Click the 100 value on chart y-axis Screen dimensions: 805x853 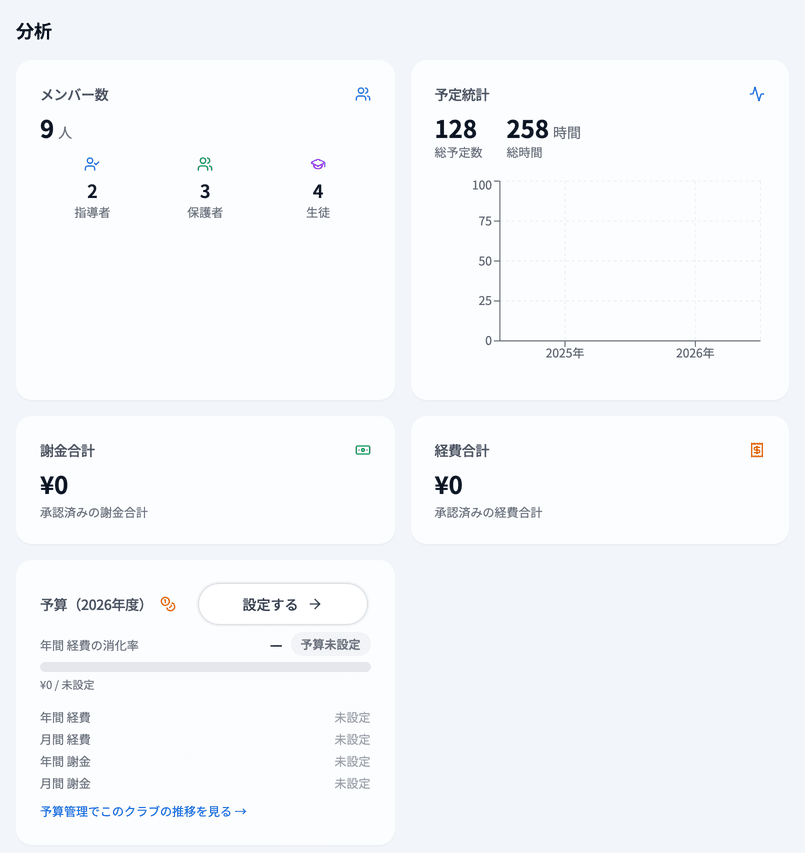pos(482,185)
